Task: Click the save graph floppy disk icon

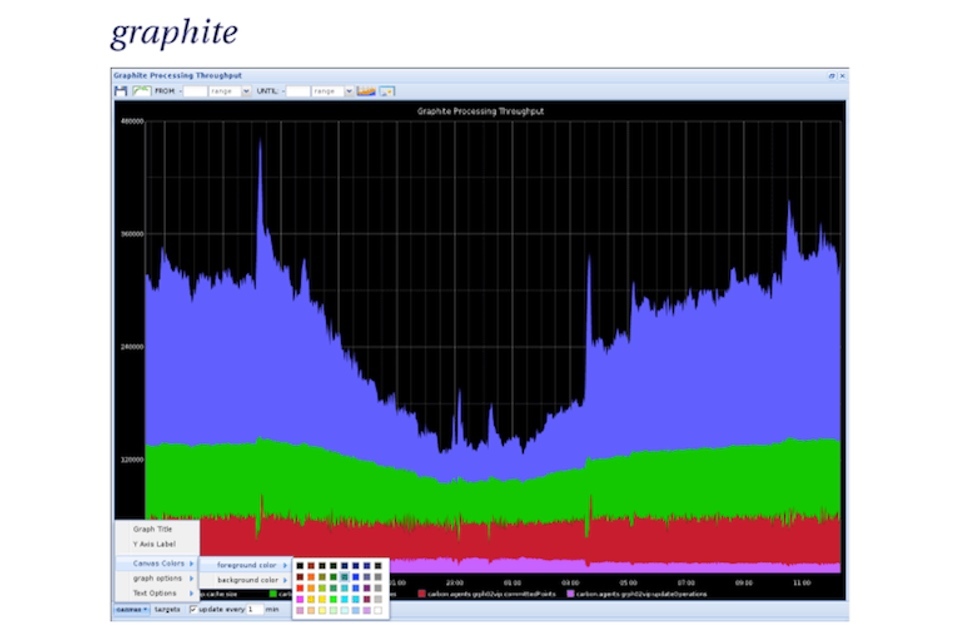Action: coord(121,91)
